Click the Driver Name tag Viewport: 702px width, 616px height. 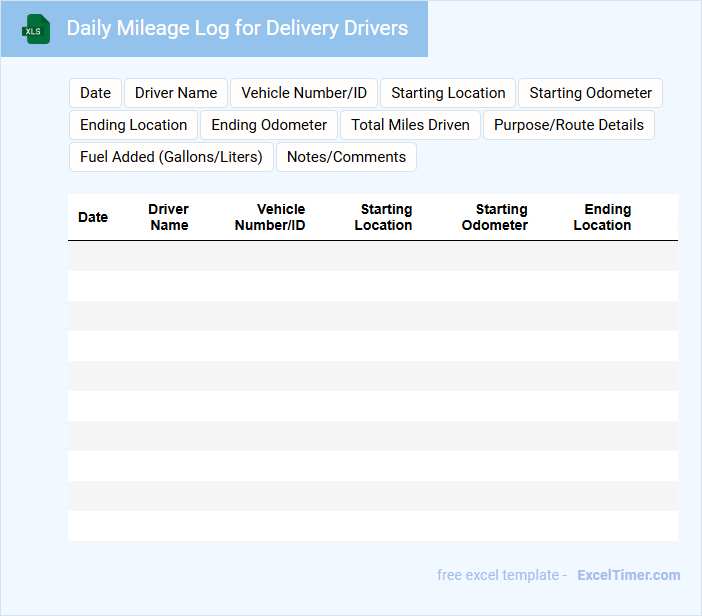point(176,93)
